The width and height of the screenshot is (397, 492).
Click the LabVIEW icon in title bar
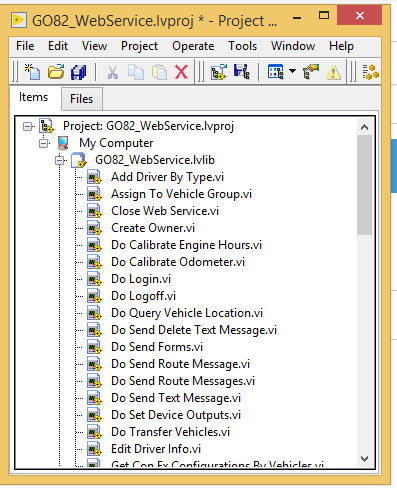[x=19, y=20]
